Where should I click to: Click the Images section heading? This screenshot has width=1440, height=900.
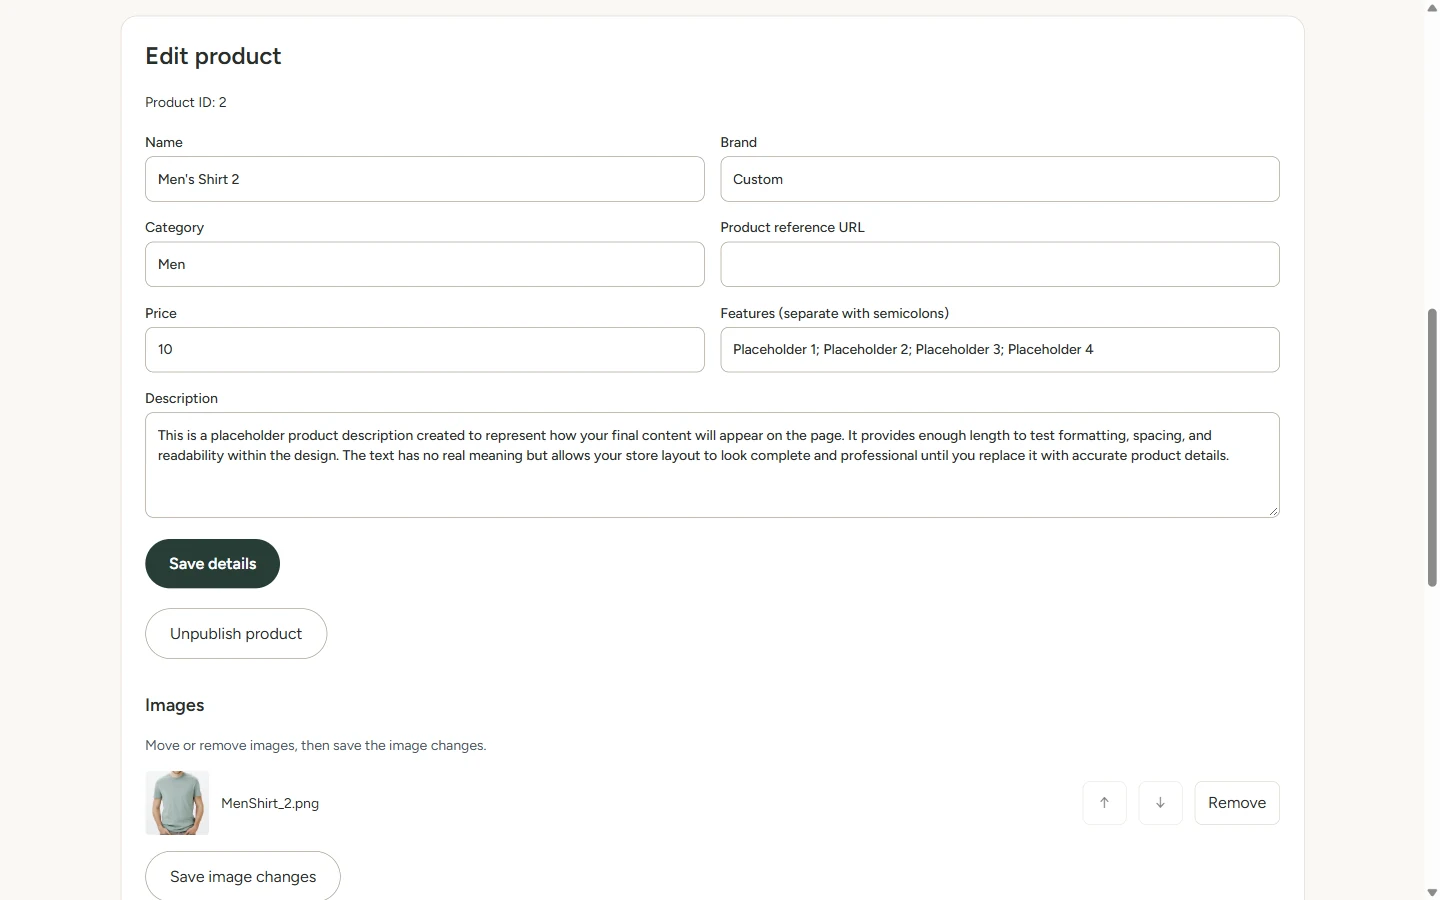tap(174, 705)
